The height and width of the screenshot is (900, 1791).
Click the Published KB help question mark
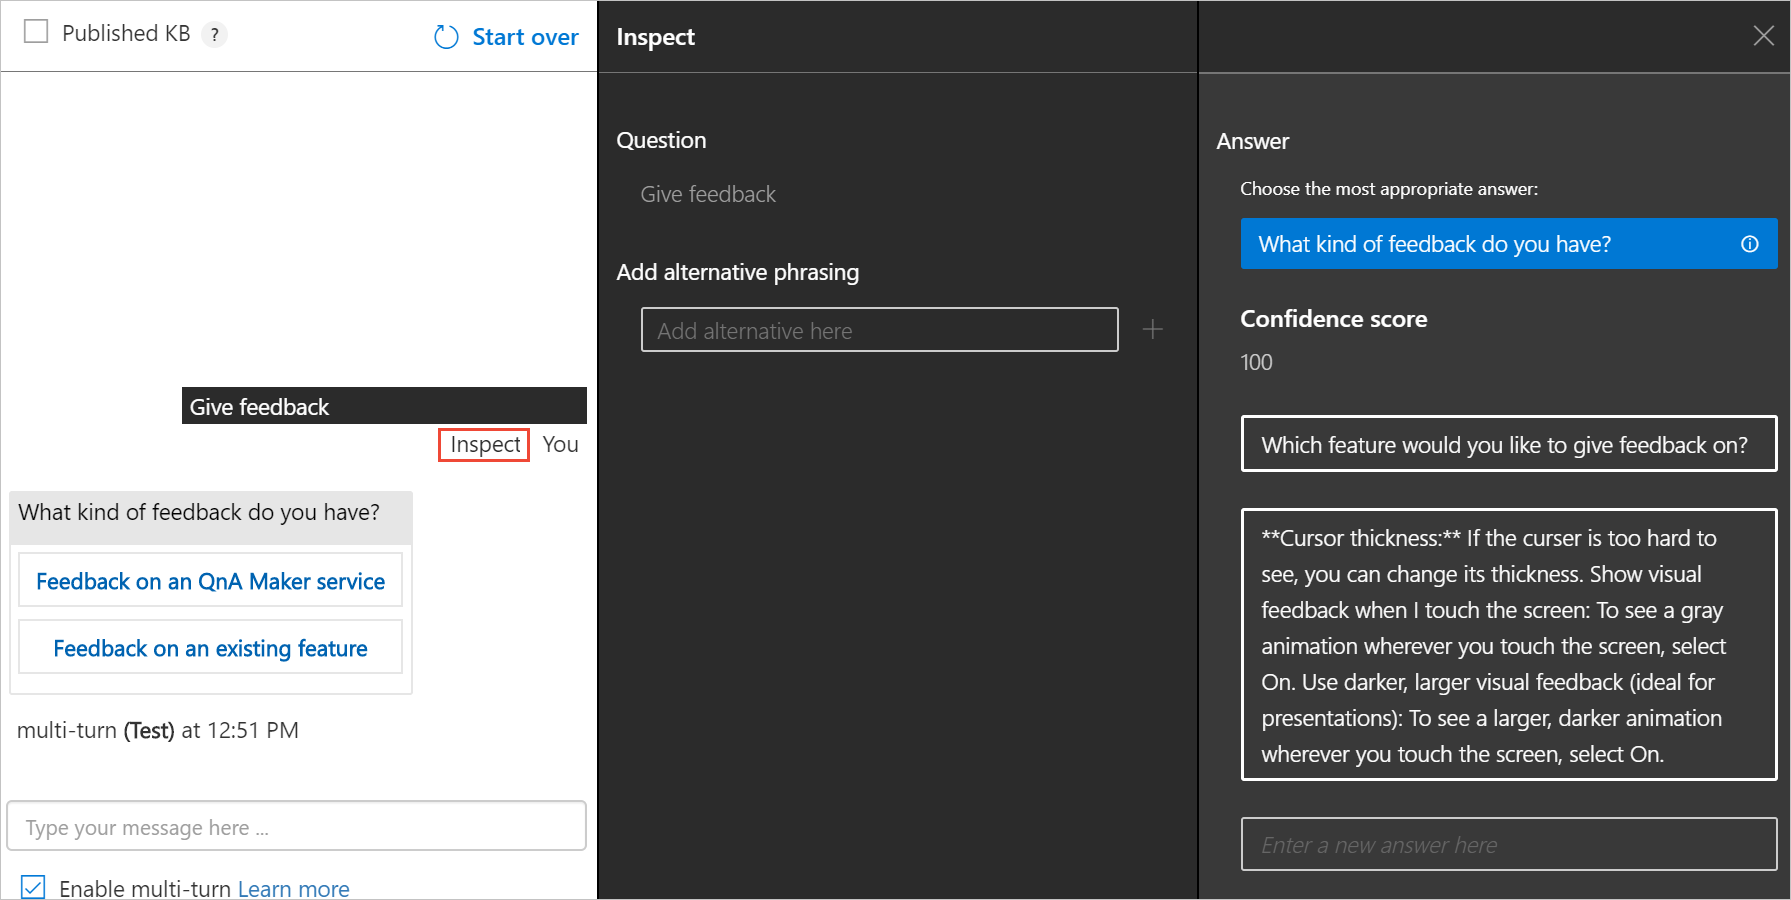pos(214,35)
